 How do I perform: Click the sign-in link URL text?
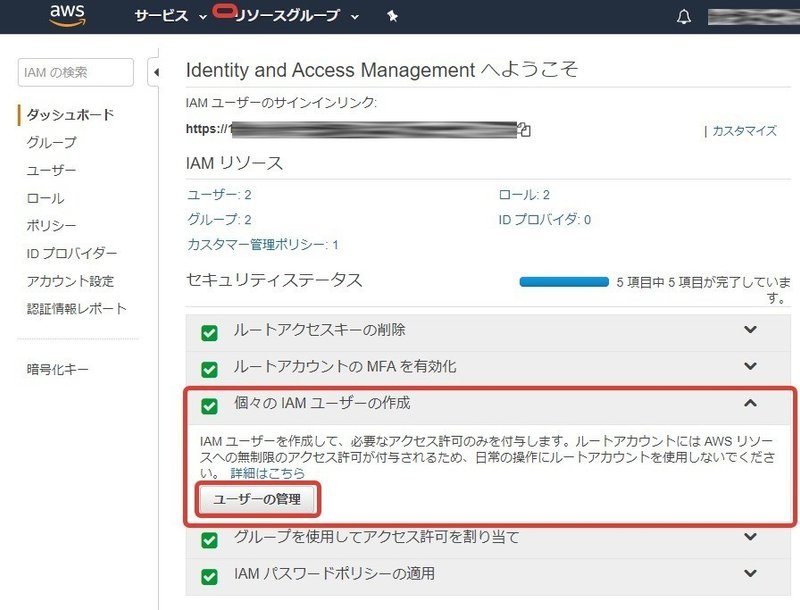(x=352, y=130)
